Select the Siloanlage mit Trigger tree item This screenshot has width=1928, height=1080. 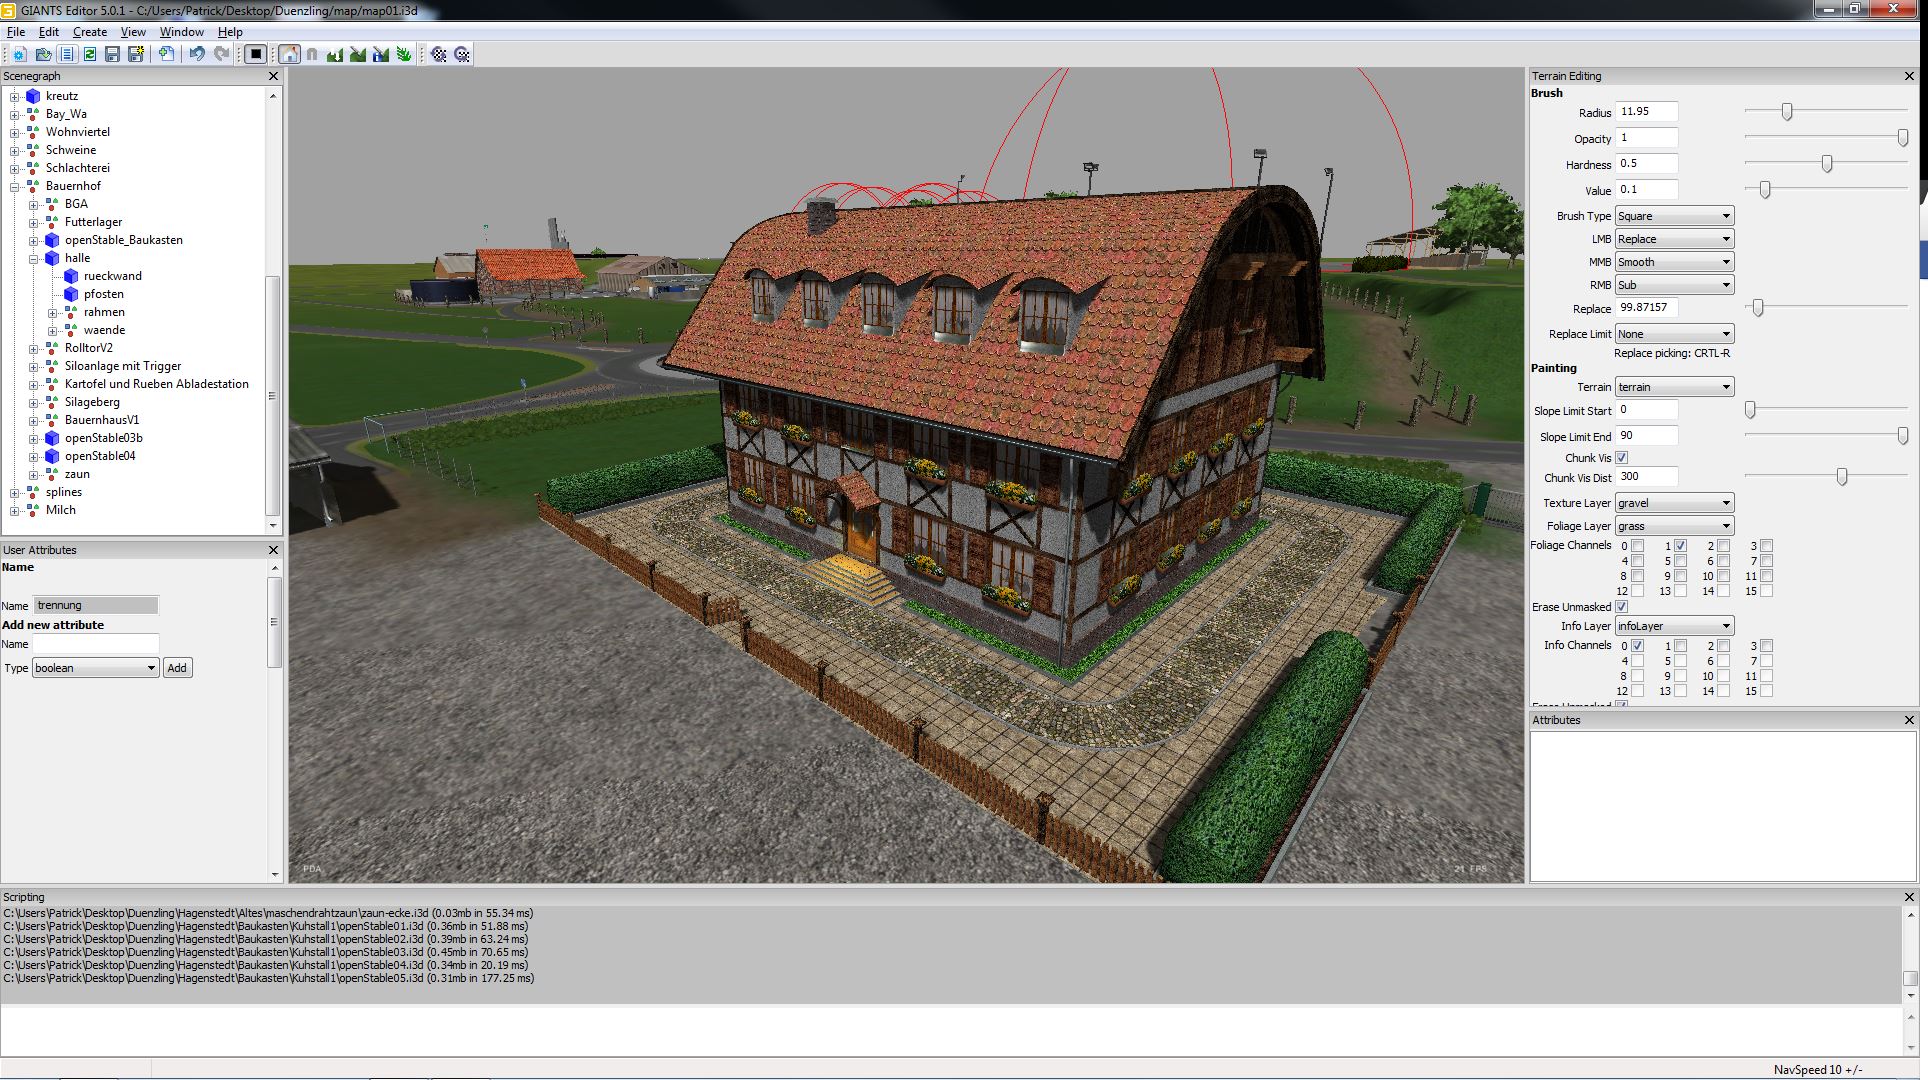(123, 366)
